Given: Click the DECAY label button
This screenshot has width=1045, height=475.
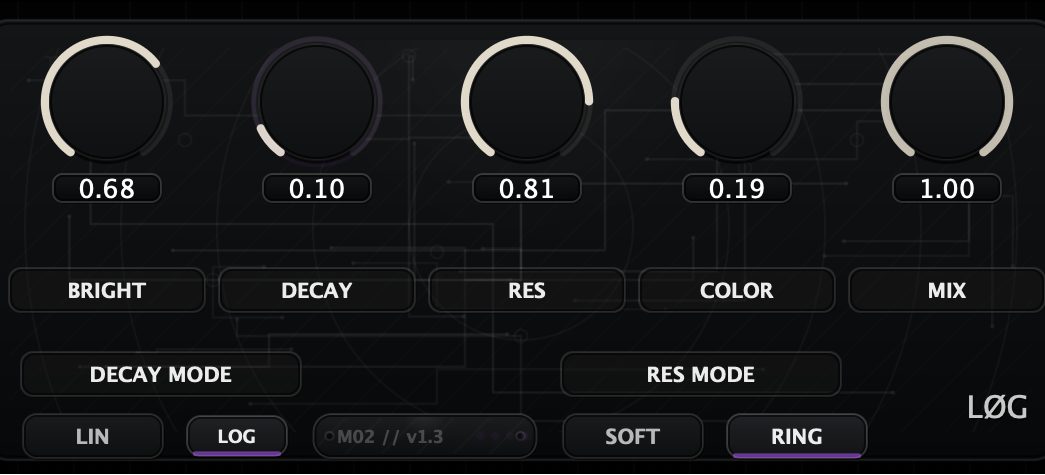Looking at the screenshot, I should (x=317, y=290).
